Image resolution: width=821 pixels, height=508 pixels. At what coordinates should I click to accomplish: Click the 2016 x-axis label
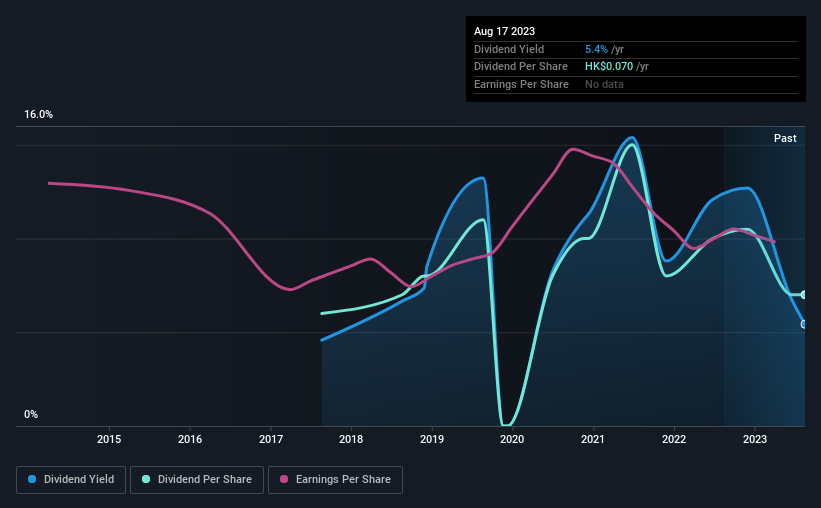point(190,439)
